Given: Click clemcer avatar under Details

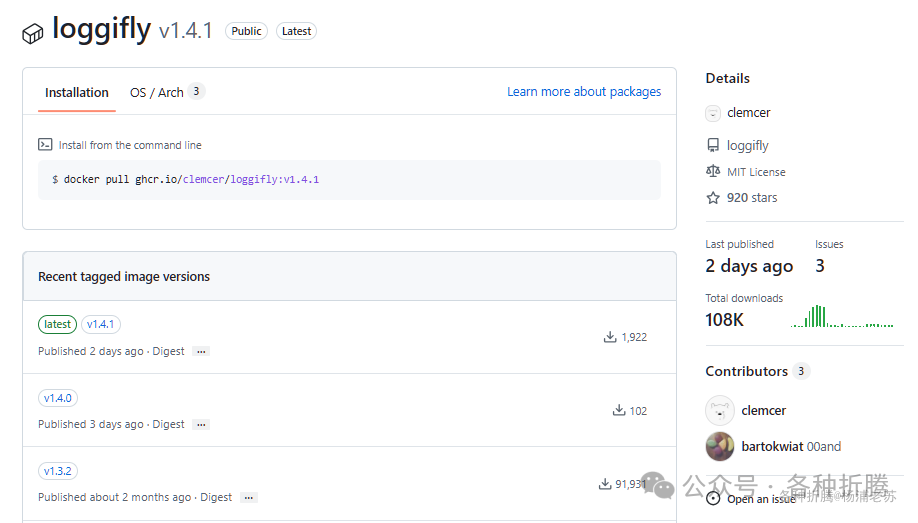Looking at the screenshot, I should 713,113.
